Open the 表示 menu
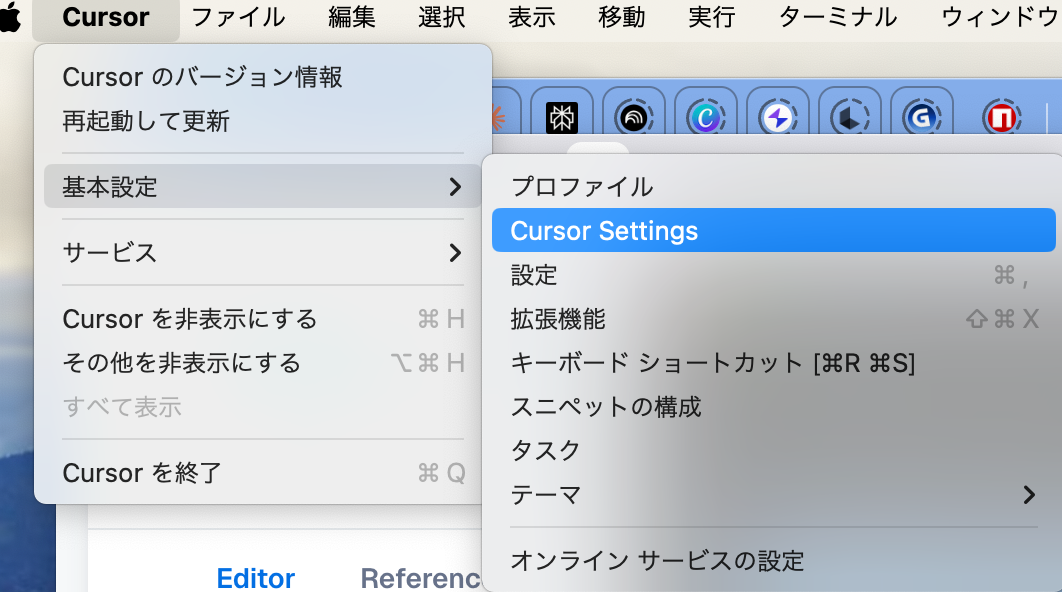This screenshot has height=592, width=1062. pos(532,18)
